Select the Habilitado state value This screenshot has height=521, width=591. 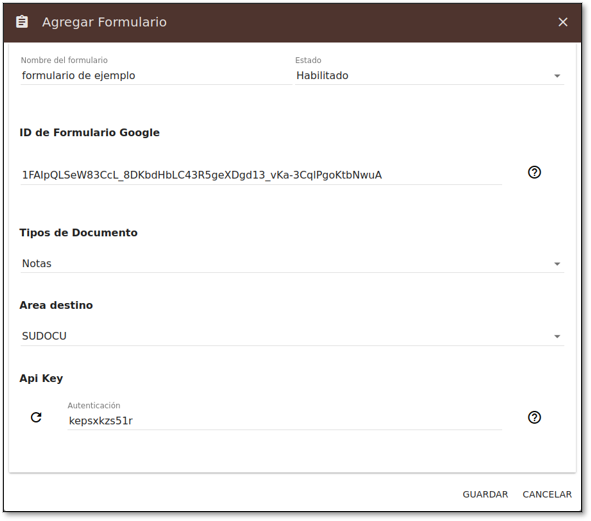(x=322, y=76)
